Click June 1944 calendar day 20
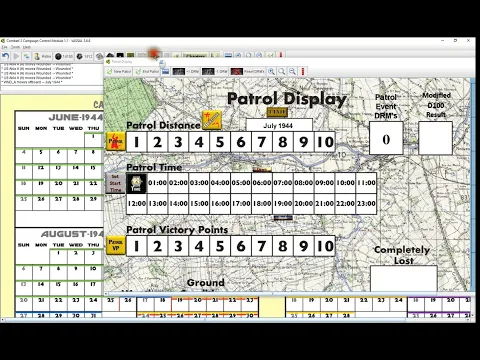Viewport: 480px width, 360px height. [x=58, y=187]
